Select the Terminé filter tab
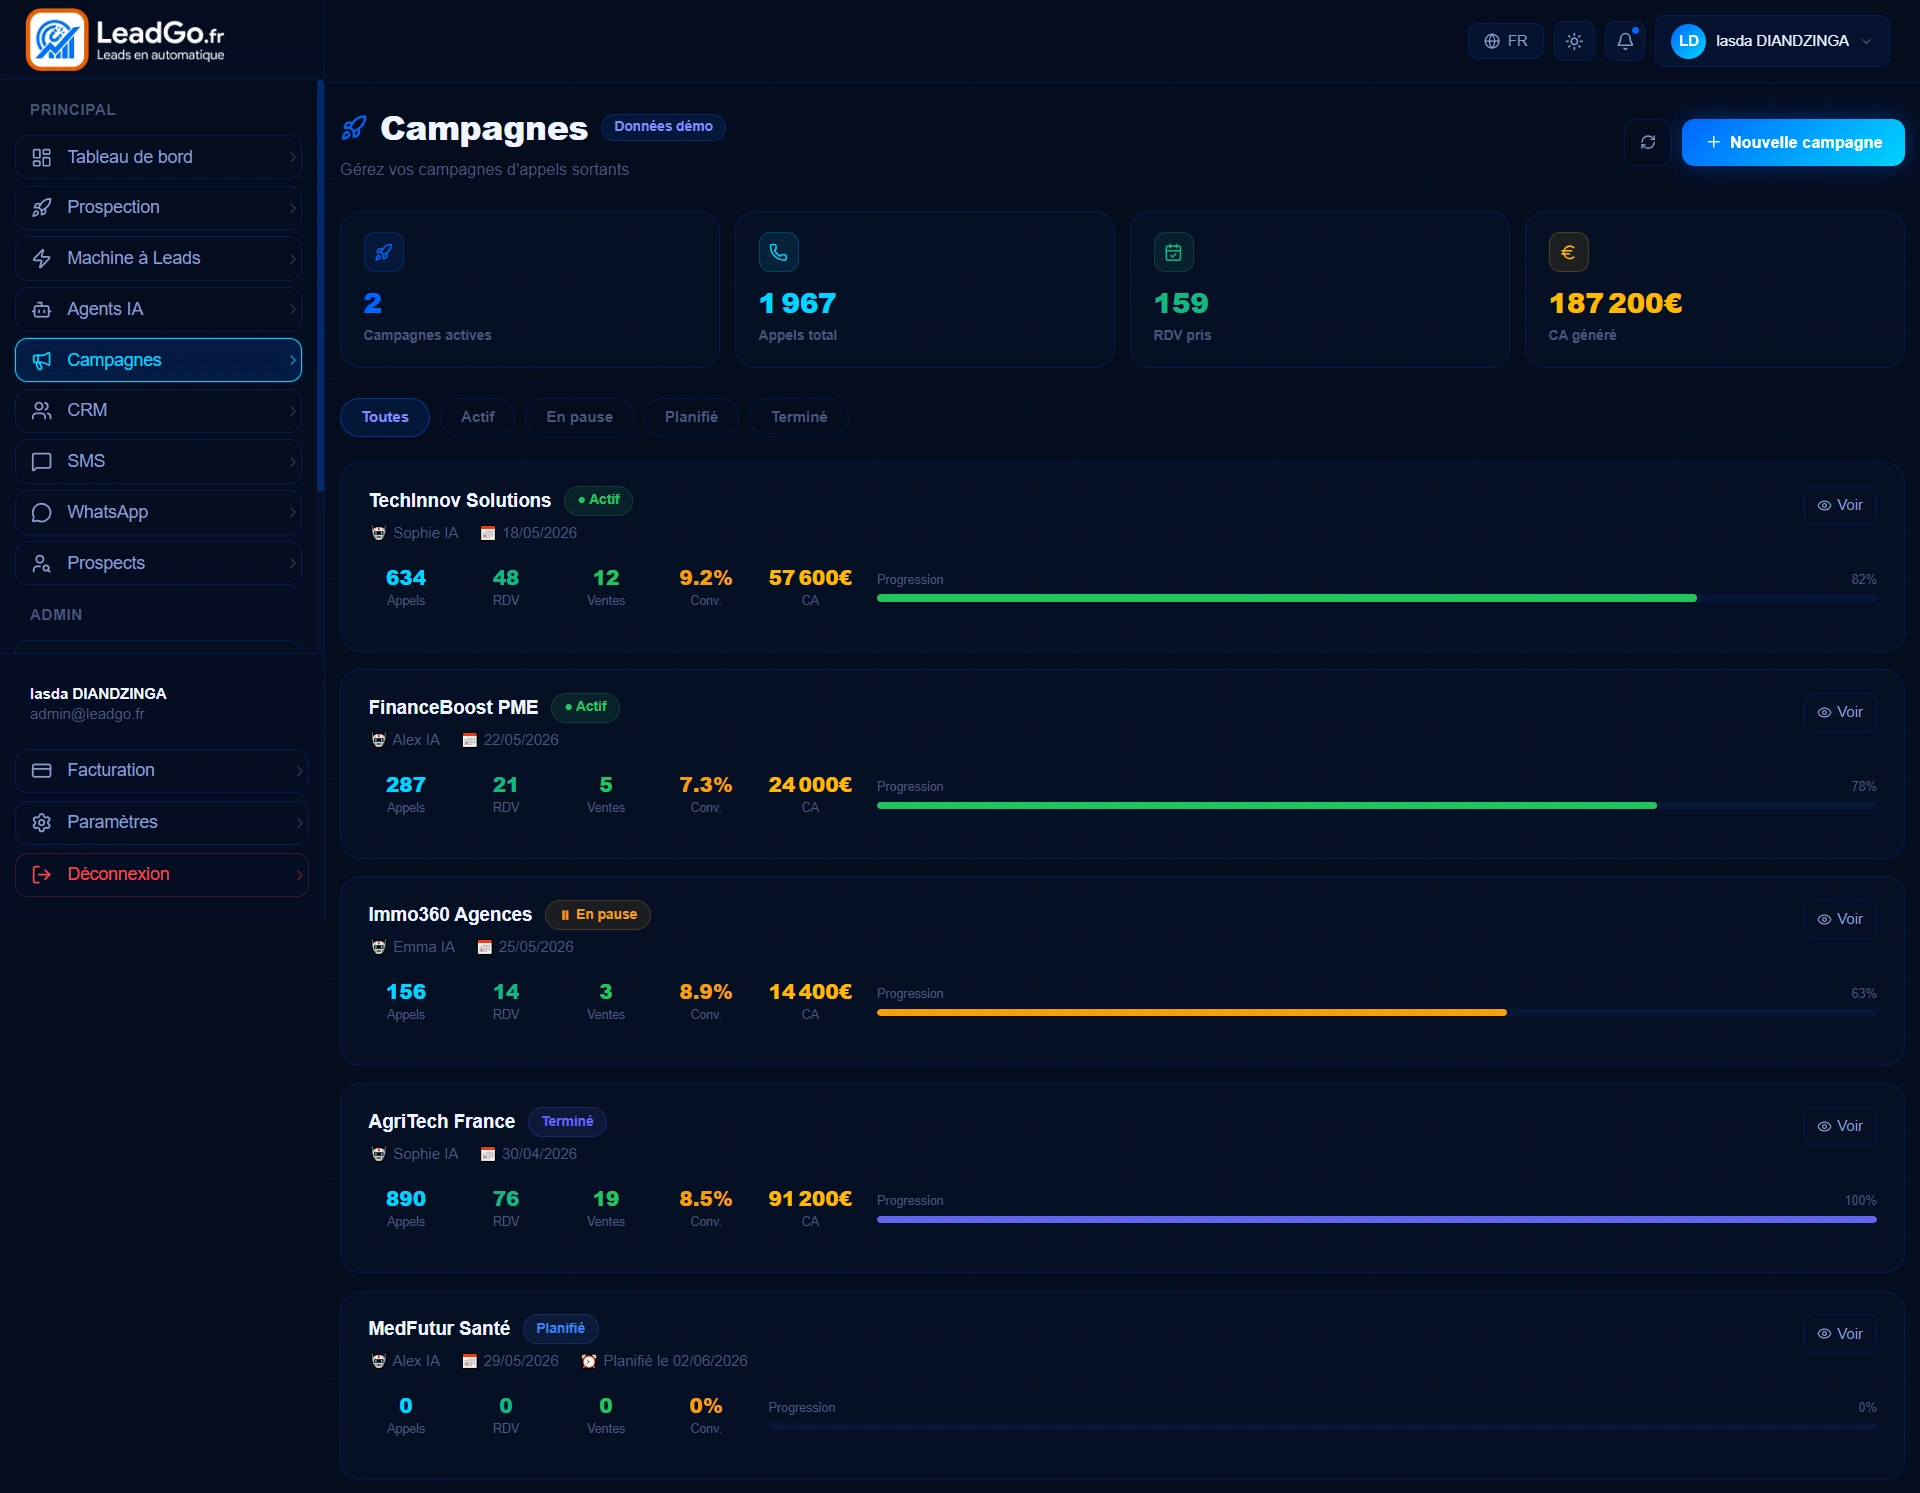Screen dimensions: 1920x1493 click(x=799, y=417)
